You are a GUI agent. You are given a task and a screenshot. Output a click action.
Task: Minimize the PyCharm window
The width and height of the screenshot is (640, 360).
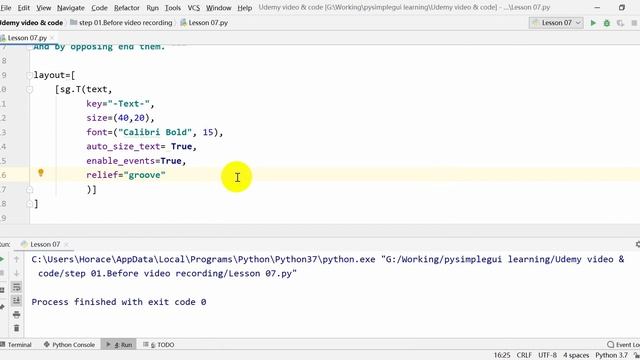coord(597,8)
